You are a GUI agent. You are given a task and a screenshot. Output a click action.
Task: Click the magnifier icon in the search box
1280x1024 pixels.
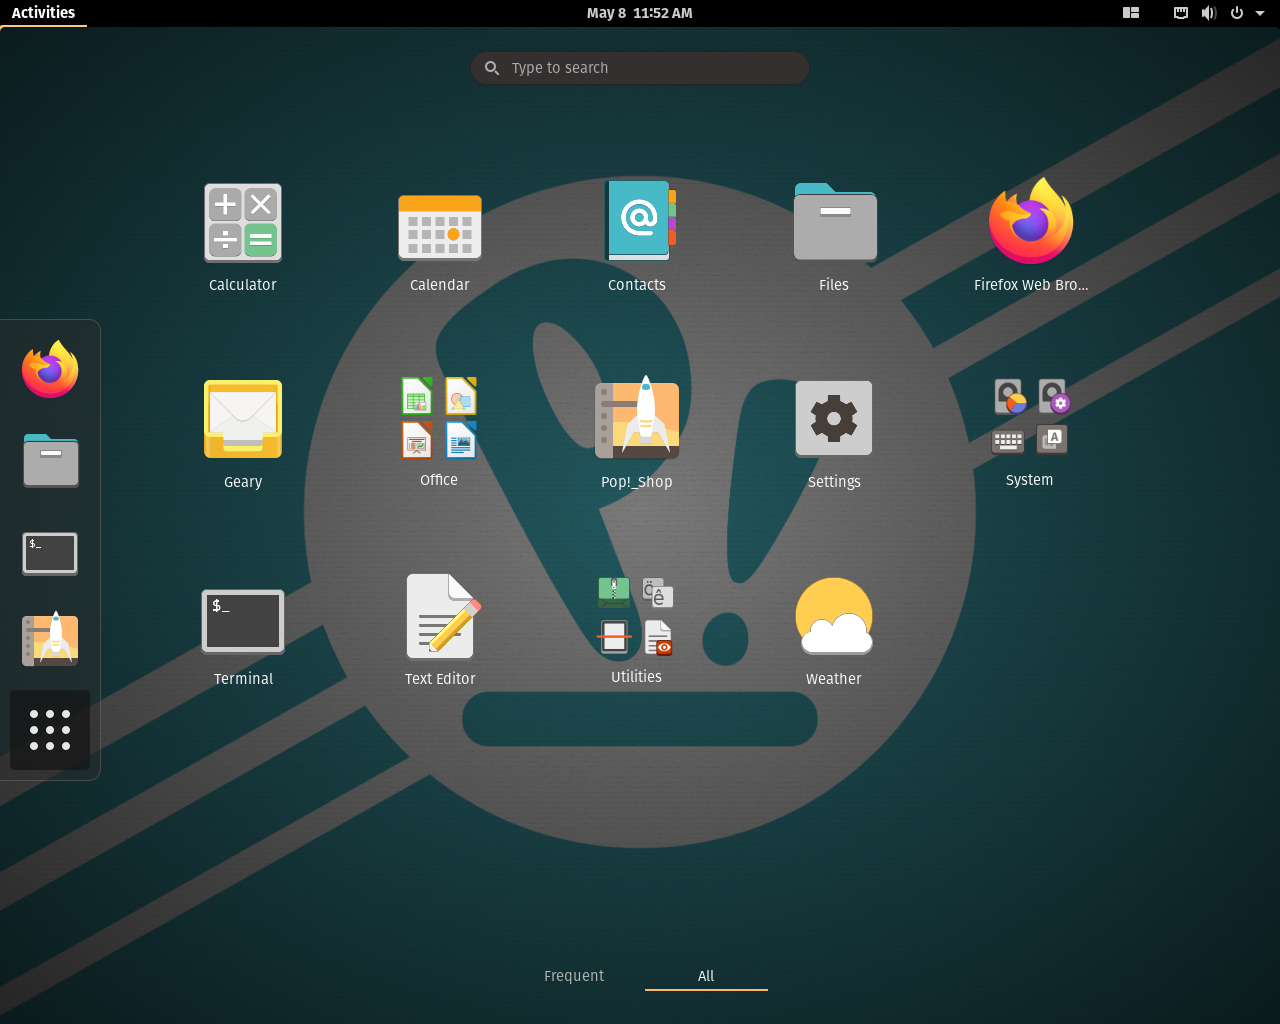tap(492, 68)
